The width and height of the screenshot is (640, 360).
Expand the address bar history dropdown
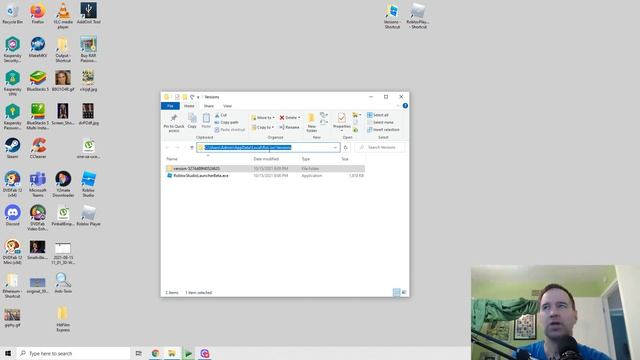point(335,147)
